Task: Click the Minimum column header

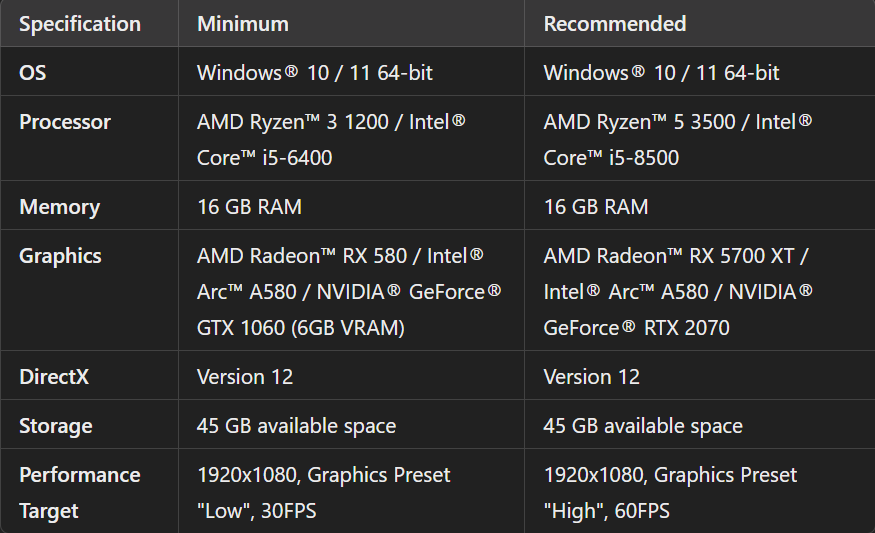Action: click(x=243, y=23)
